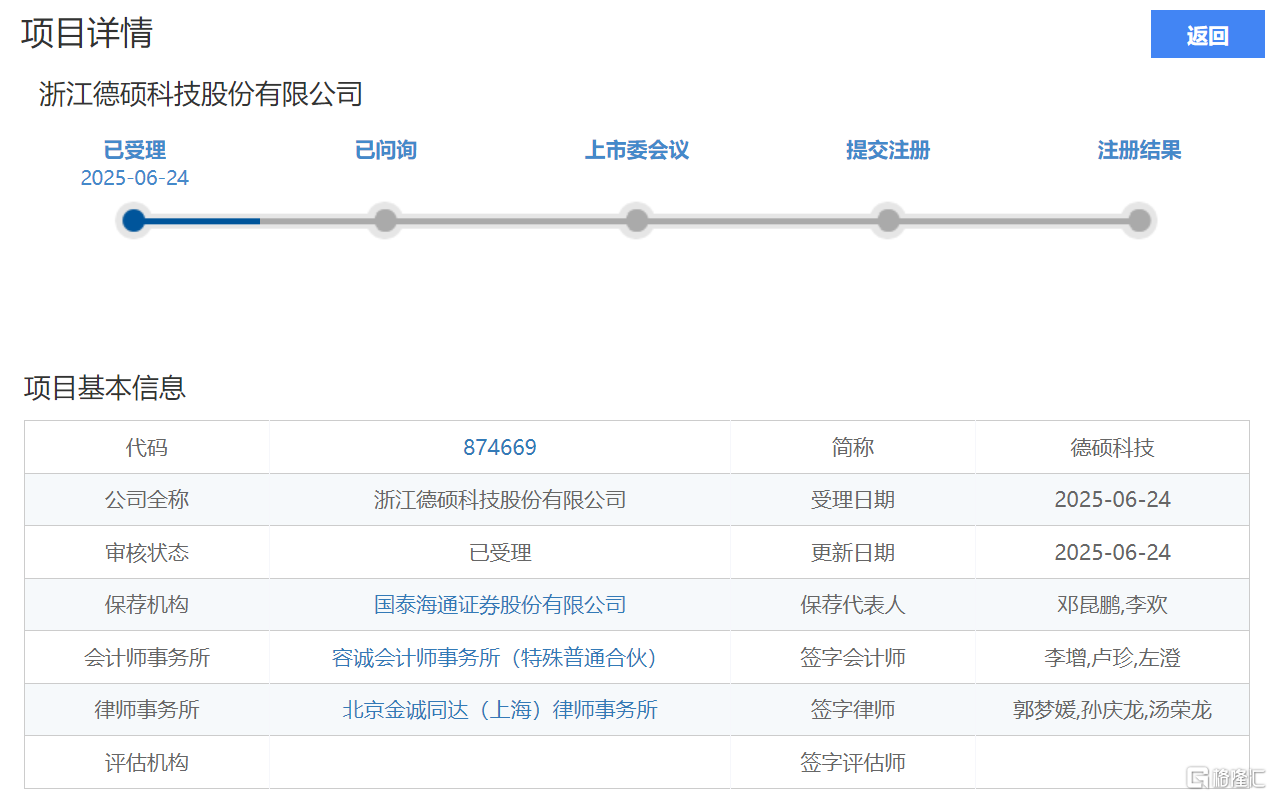Select the 已问询 stage marker dot

(385, 220)
